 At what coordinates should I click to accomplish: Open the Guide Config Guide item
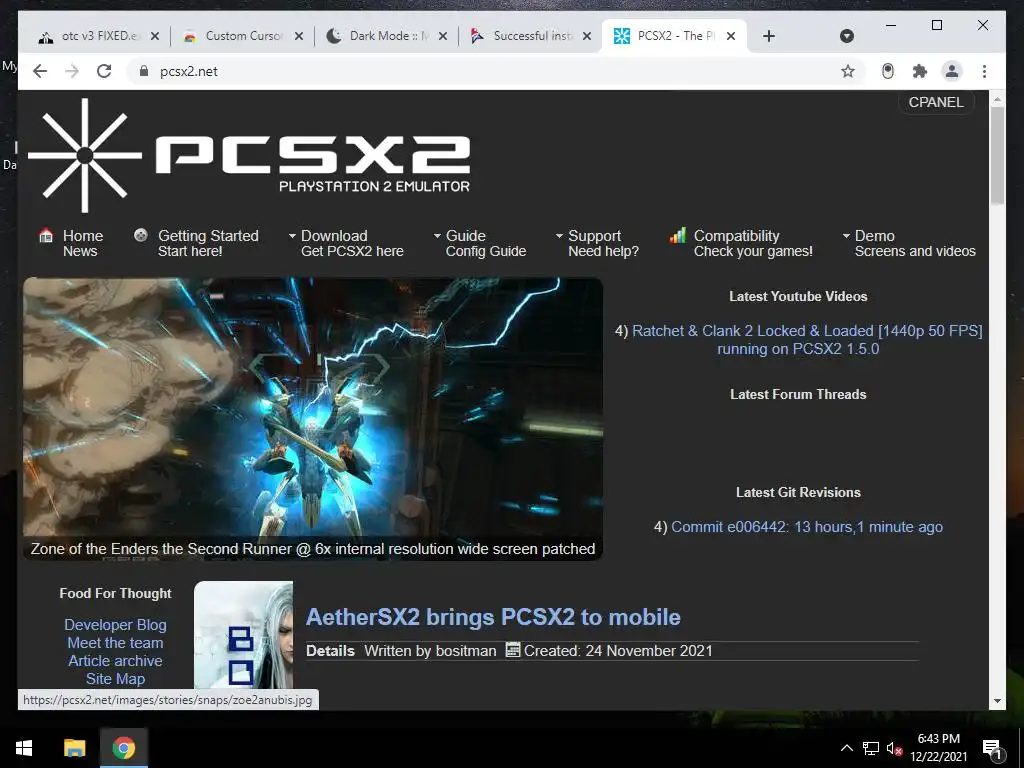(486, 243)
